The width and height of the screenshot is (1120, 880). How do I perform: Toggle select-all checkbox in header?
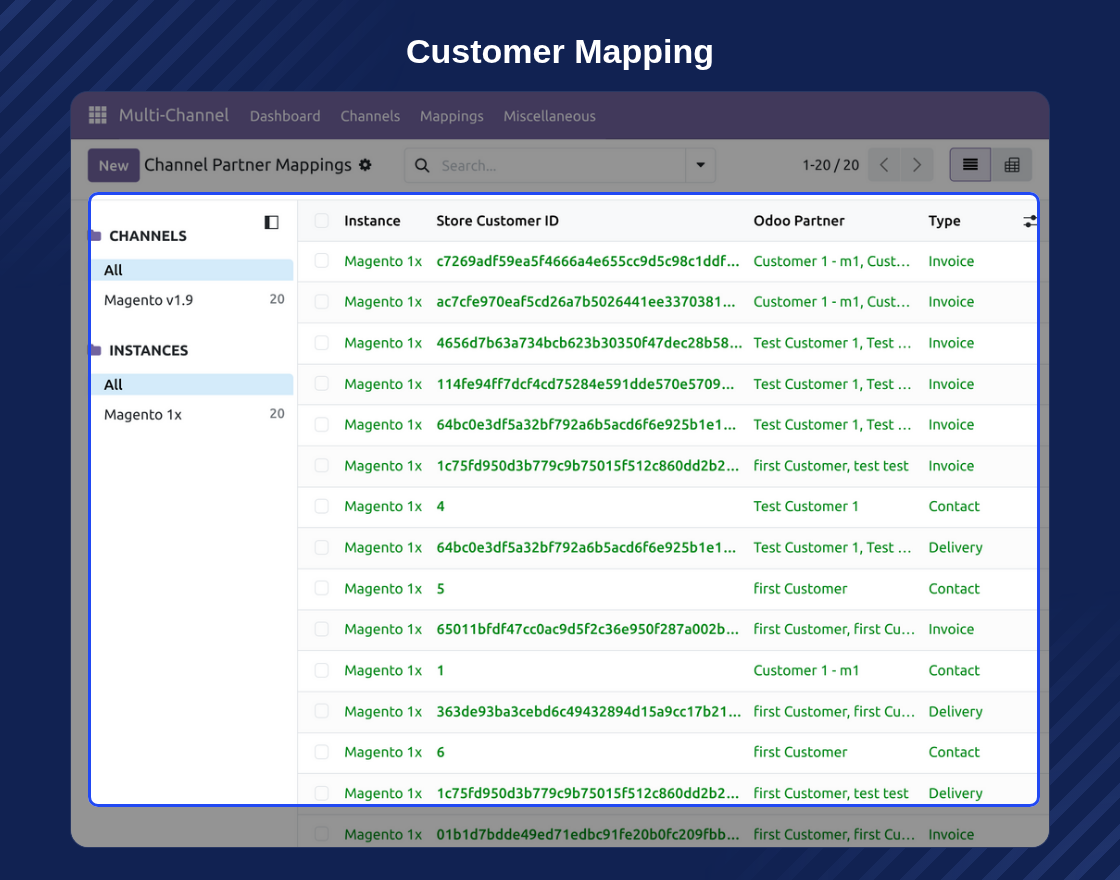[322, 221]
